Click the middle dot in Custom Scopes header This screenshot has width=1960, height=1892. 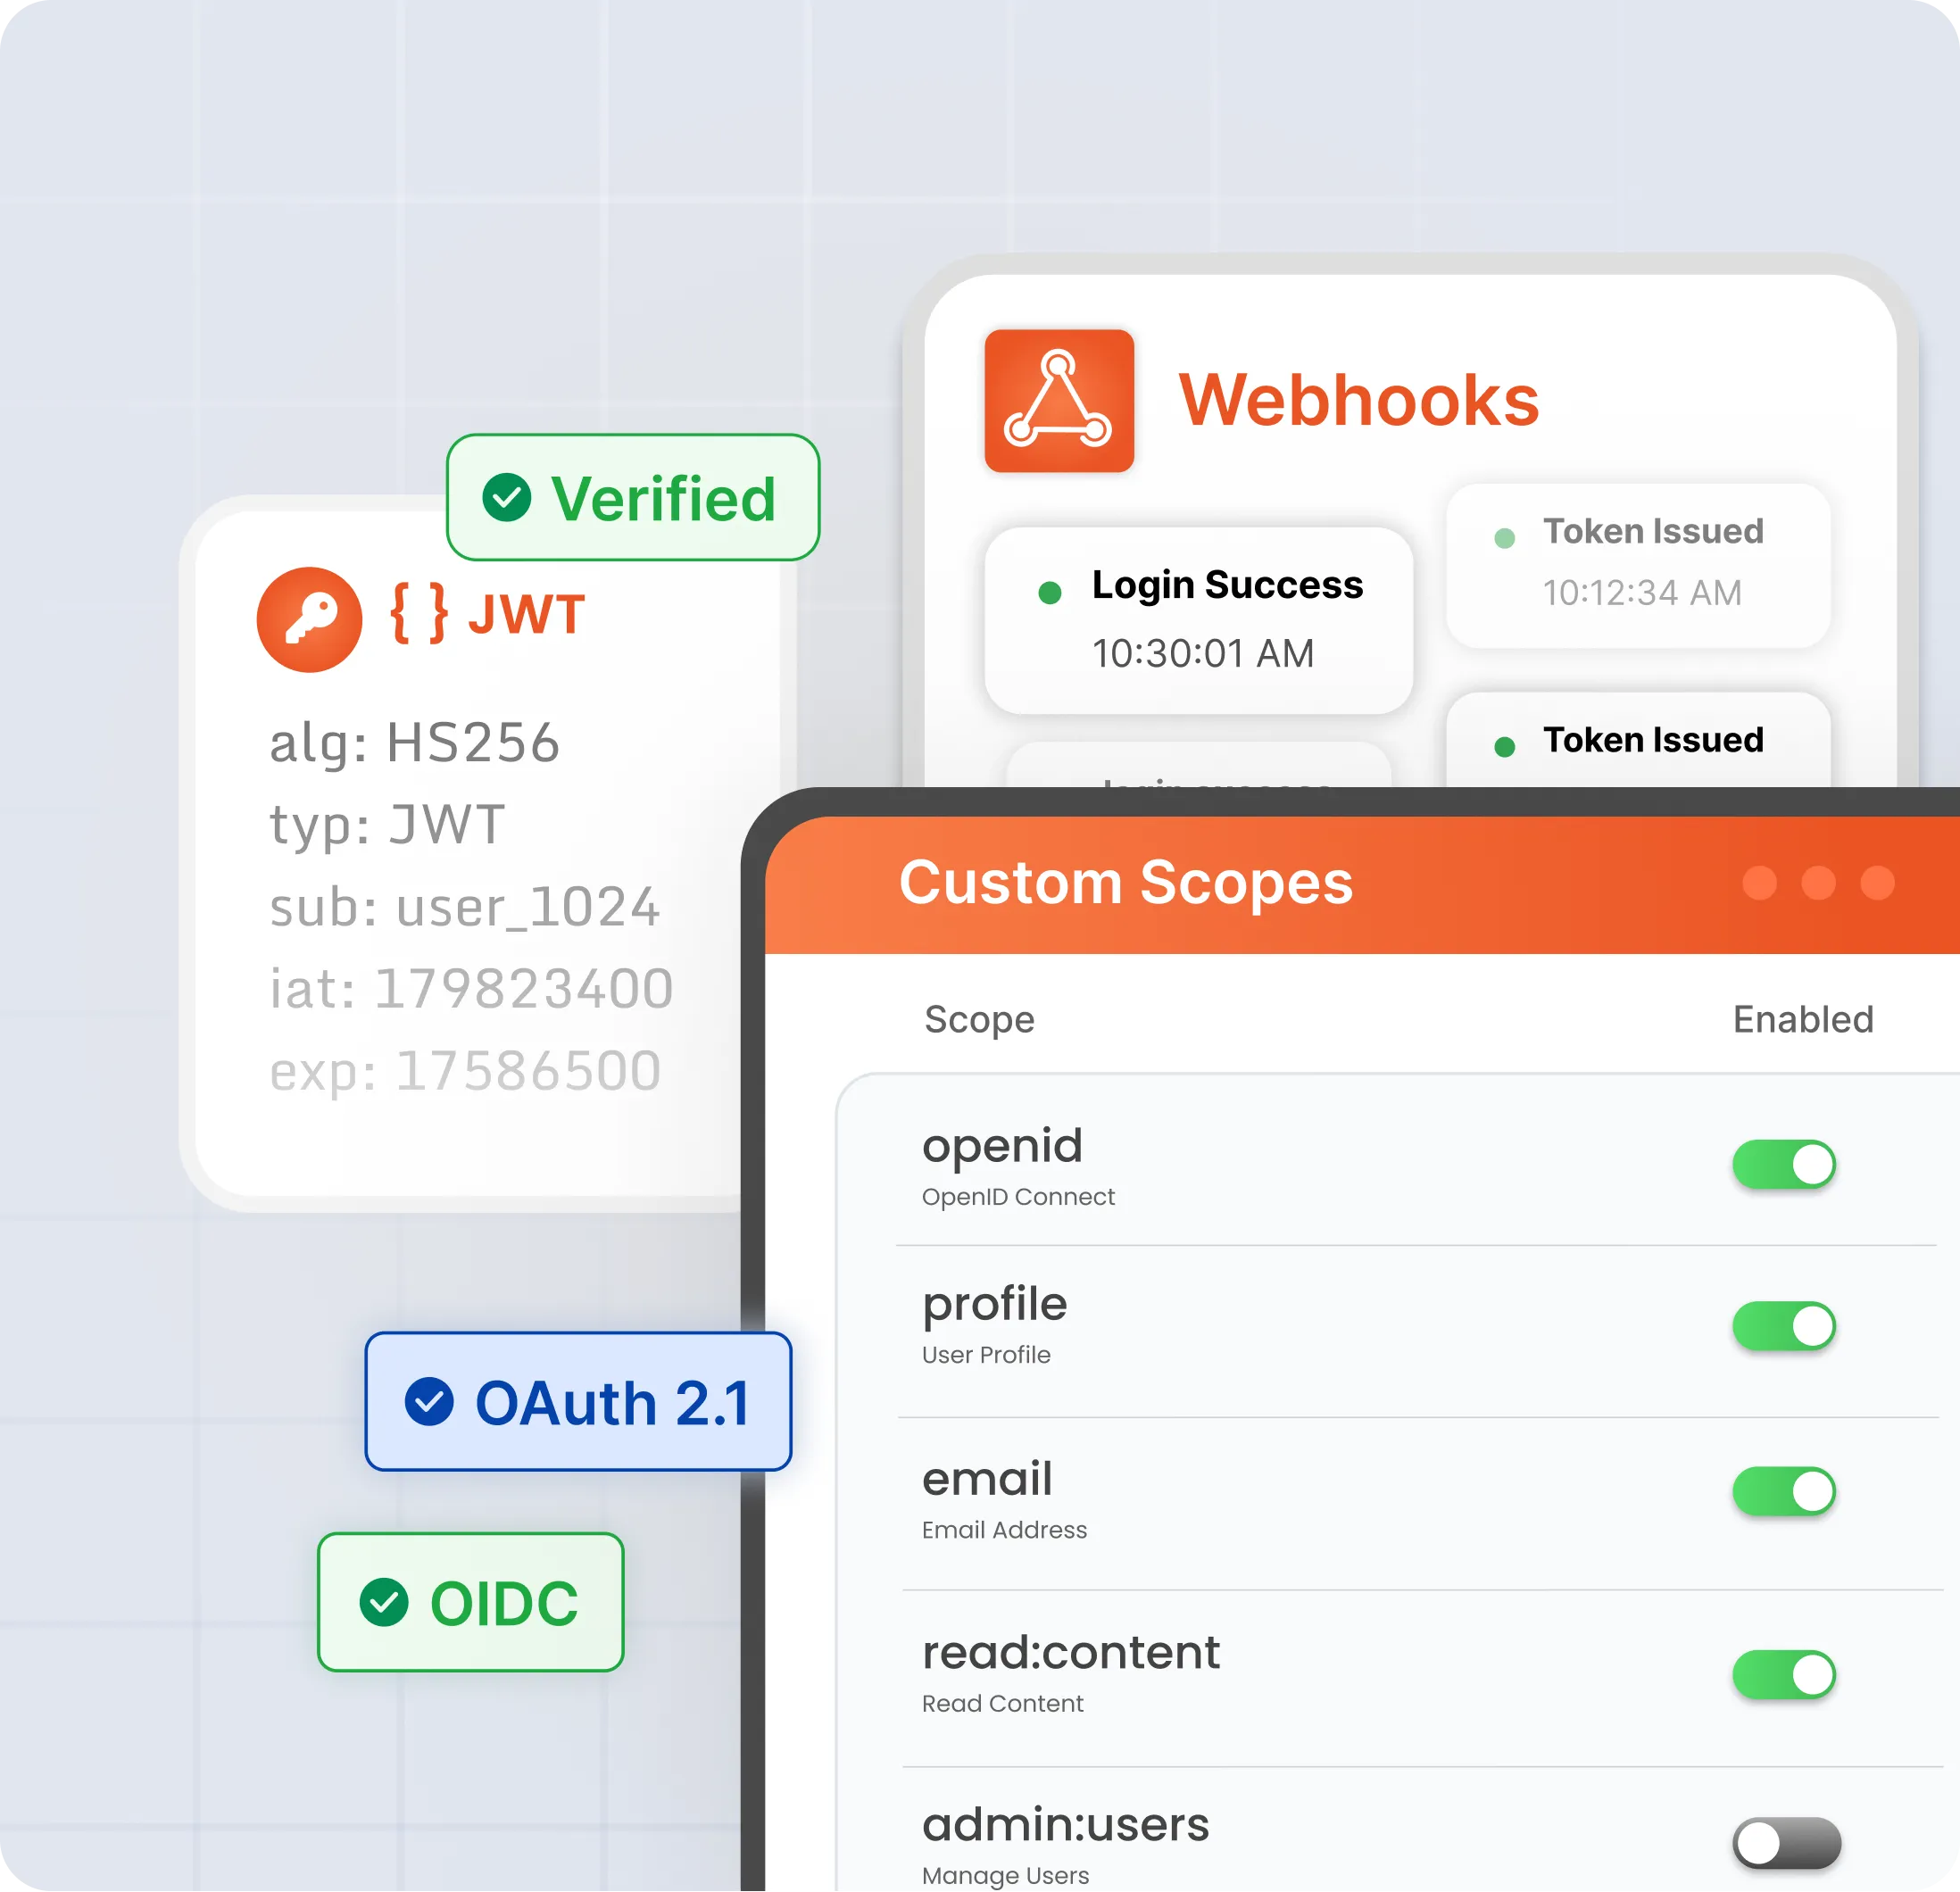pos(1818,883)
